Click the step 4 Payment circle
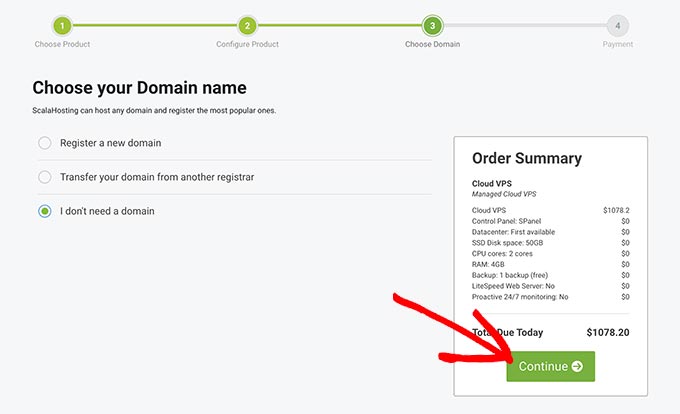 pyautogui.click(x=617, y=25)
